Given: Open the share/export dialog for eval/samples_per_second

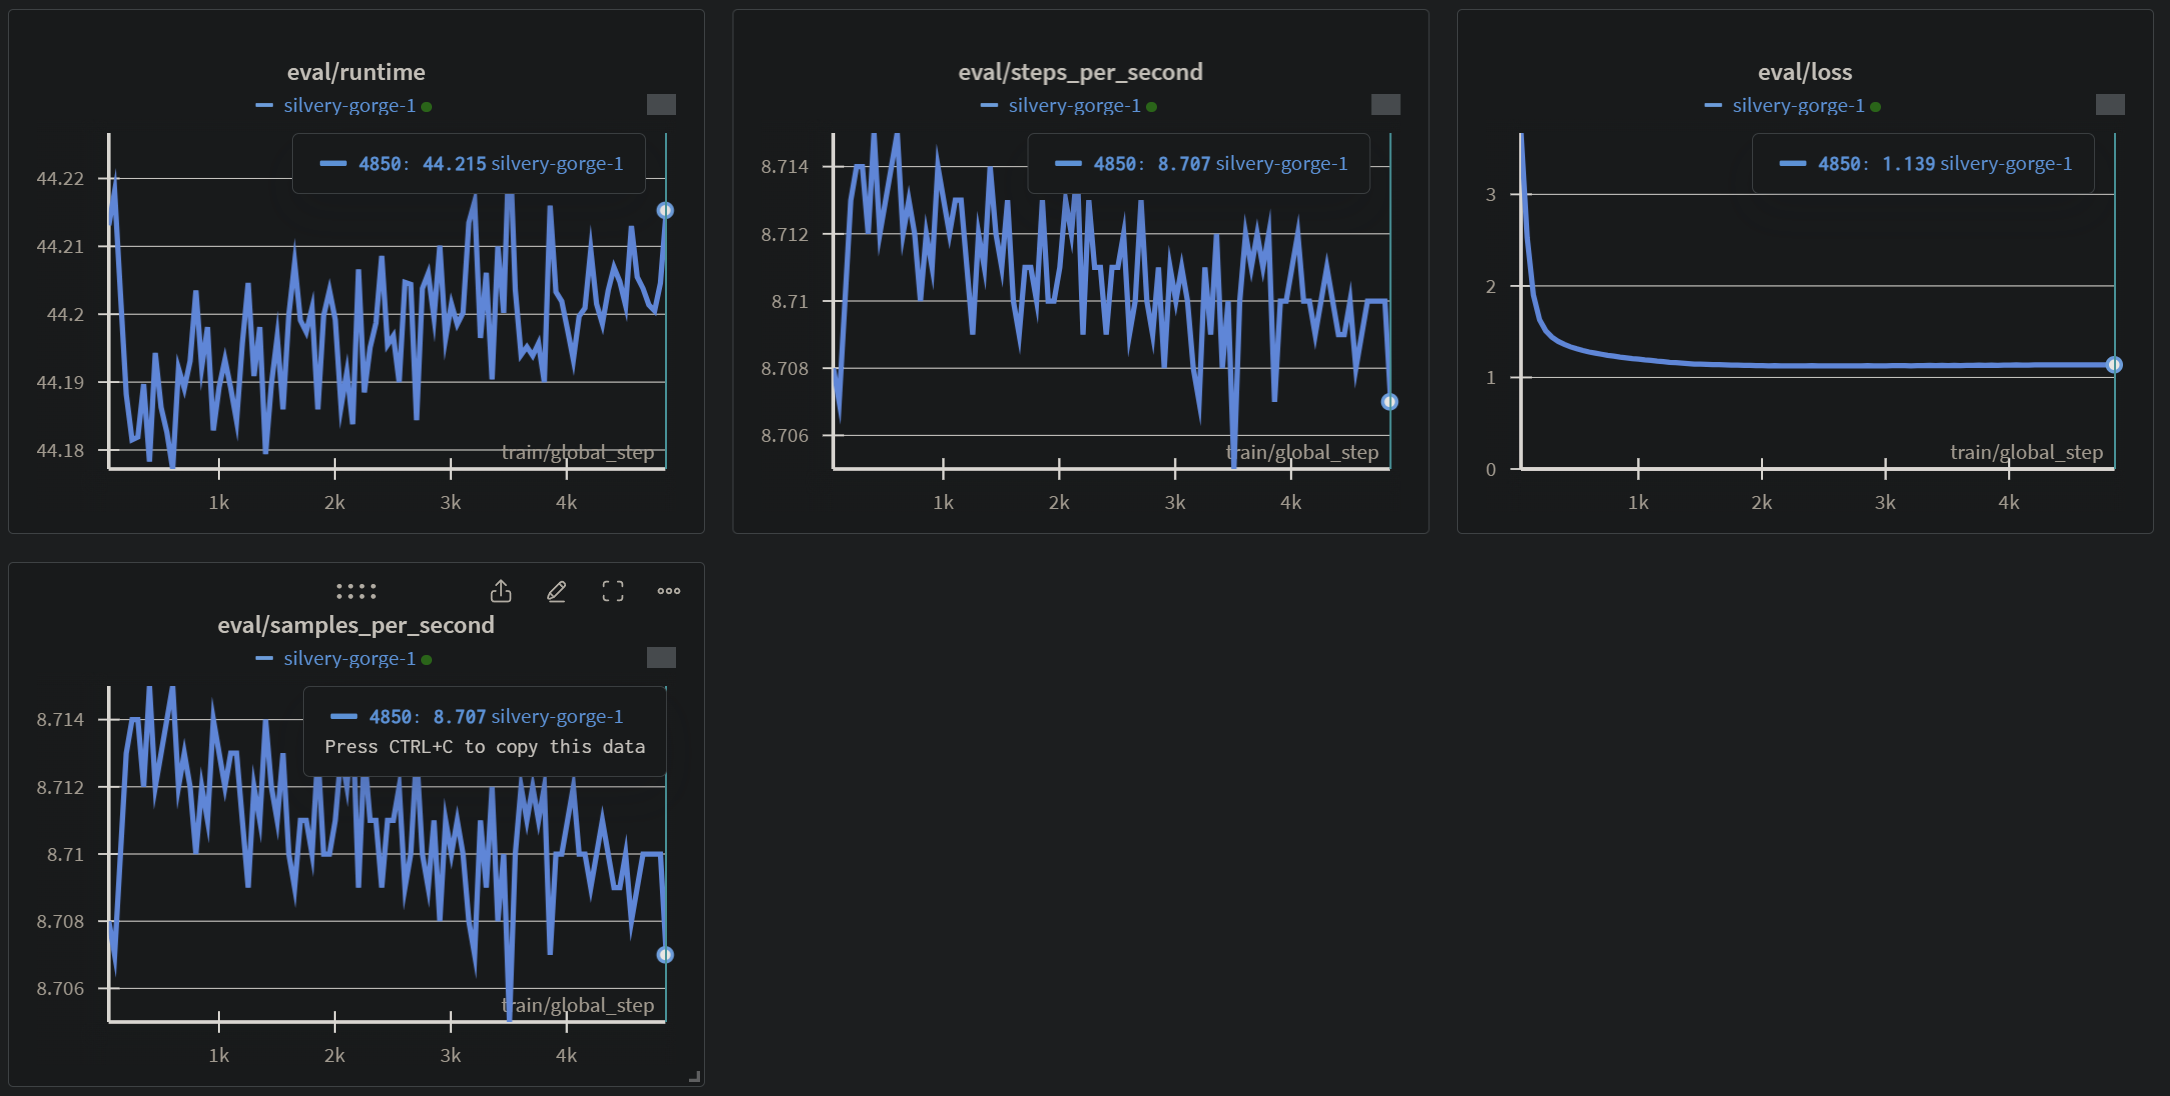Looking at the screenshot, I should 501,591.
